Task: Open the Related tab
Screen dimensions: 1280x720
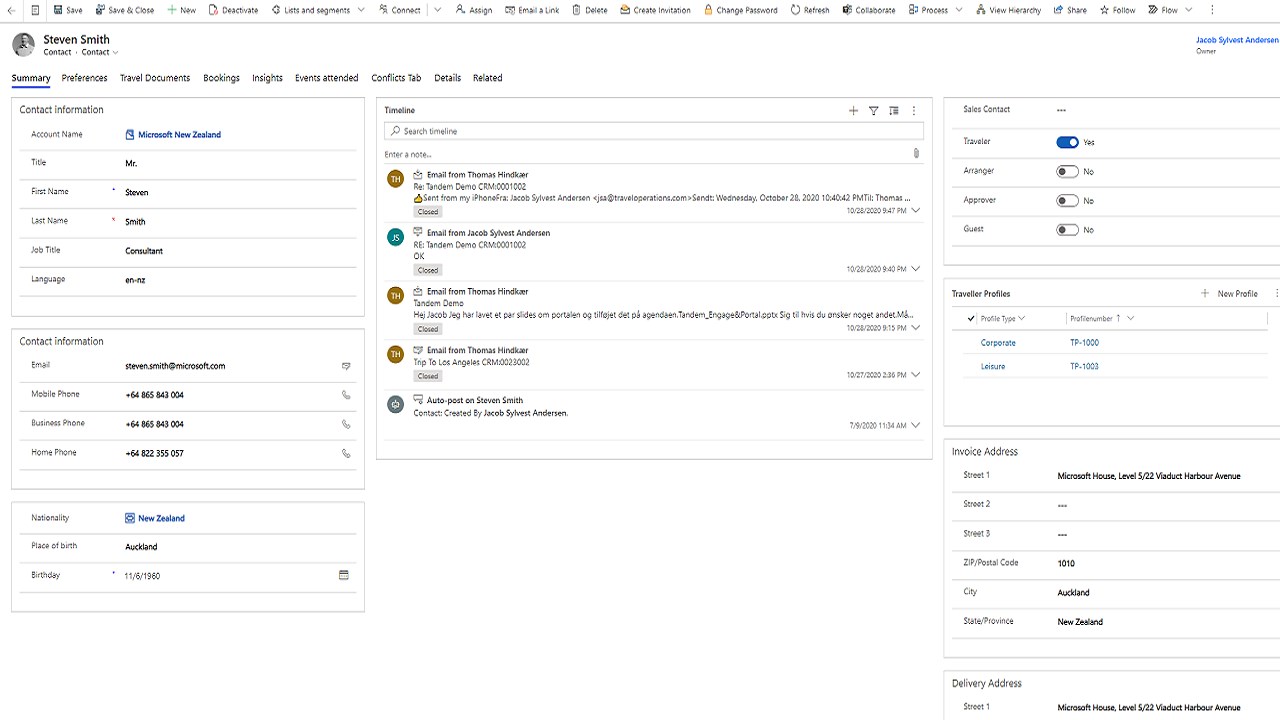Action: (x=487, y=78)
